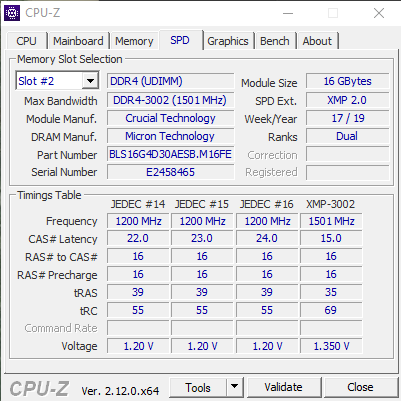
Task: Click the DDR4-3002 (1501 MHz) max bandwidth value
Action: click(x=170, y=100)
